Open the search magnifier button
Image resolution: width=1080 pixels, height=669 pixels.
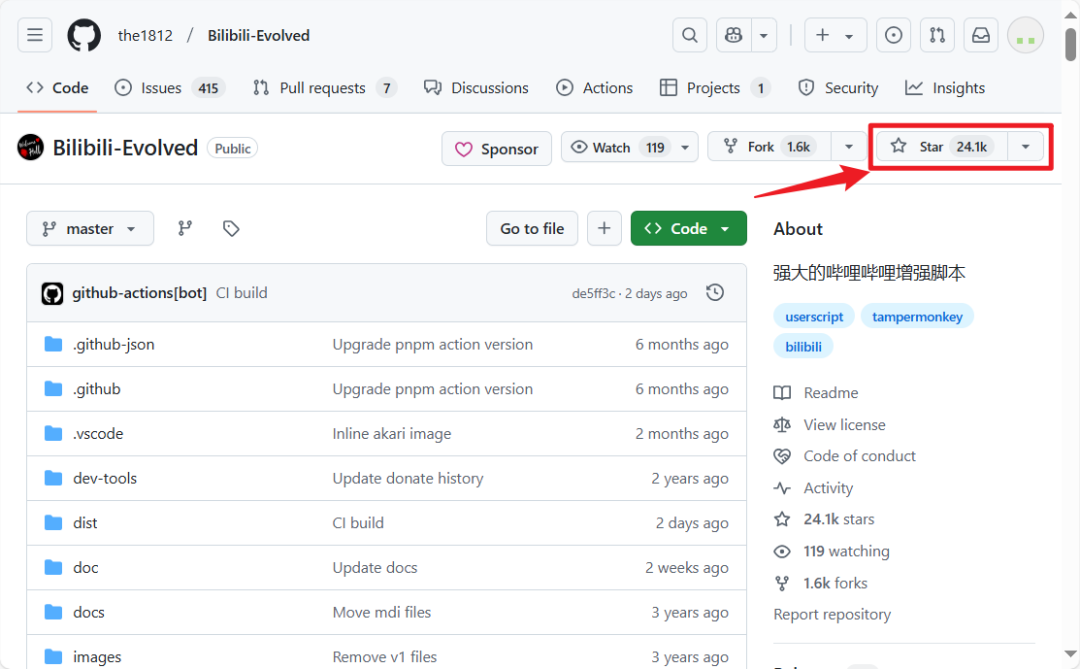coord(689,35)
